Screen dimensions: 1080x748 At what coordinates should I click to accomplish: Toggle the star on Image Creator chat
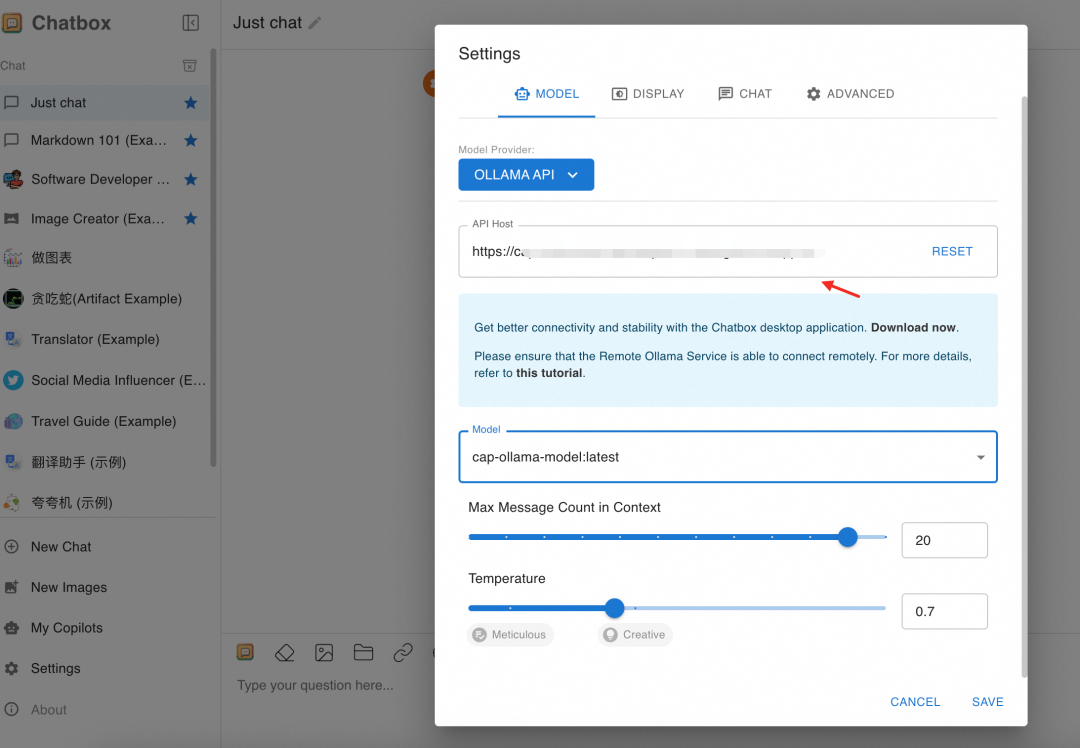pyautogui.click(x=191, y=218)
